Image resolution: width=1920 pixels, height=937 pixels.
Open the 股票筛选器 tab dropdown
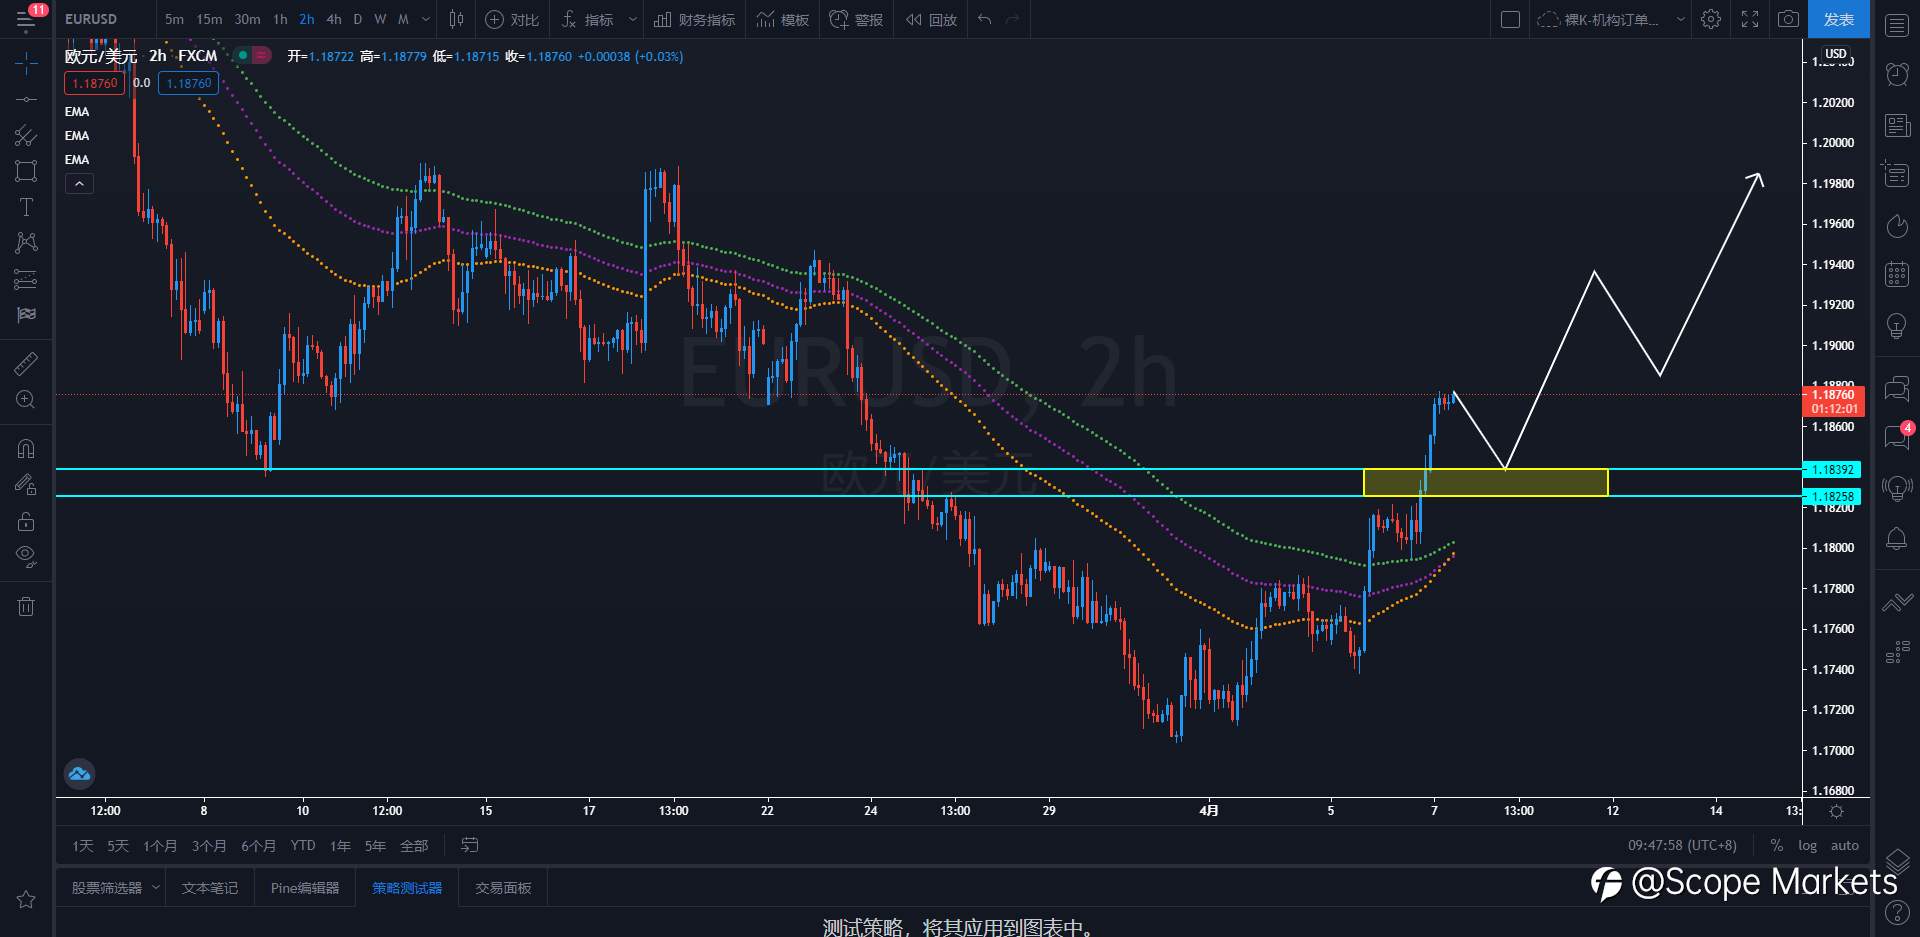pos(156,887)
